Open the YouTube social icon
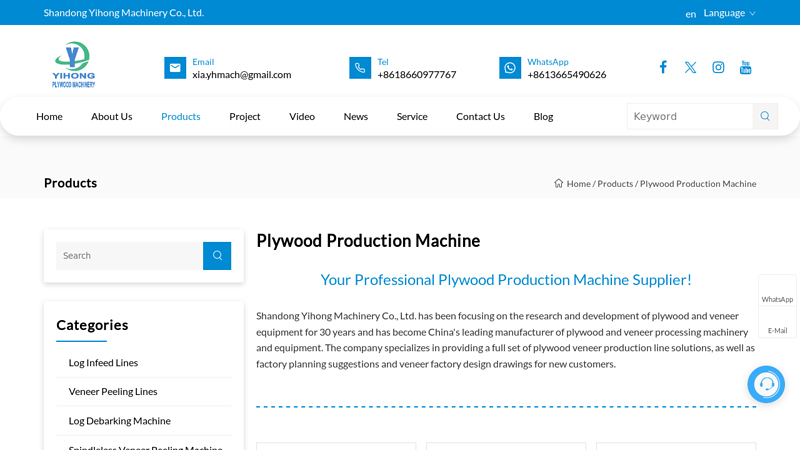Screen dimensions: 800x450 (745, 67)
